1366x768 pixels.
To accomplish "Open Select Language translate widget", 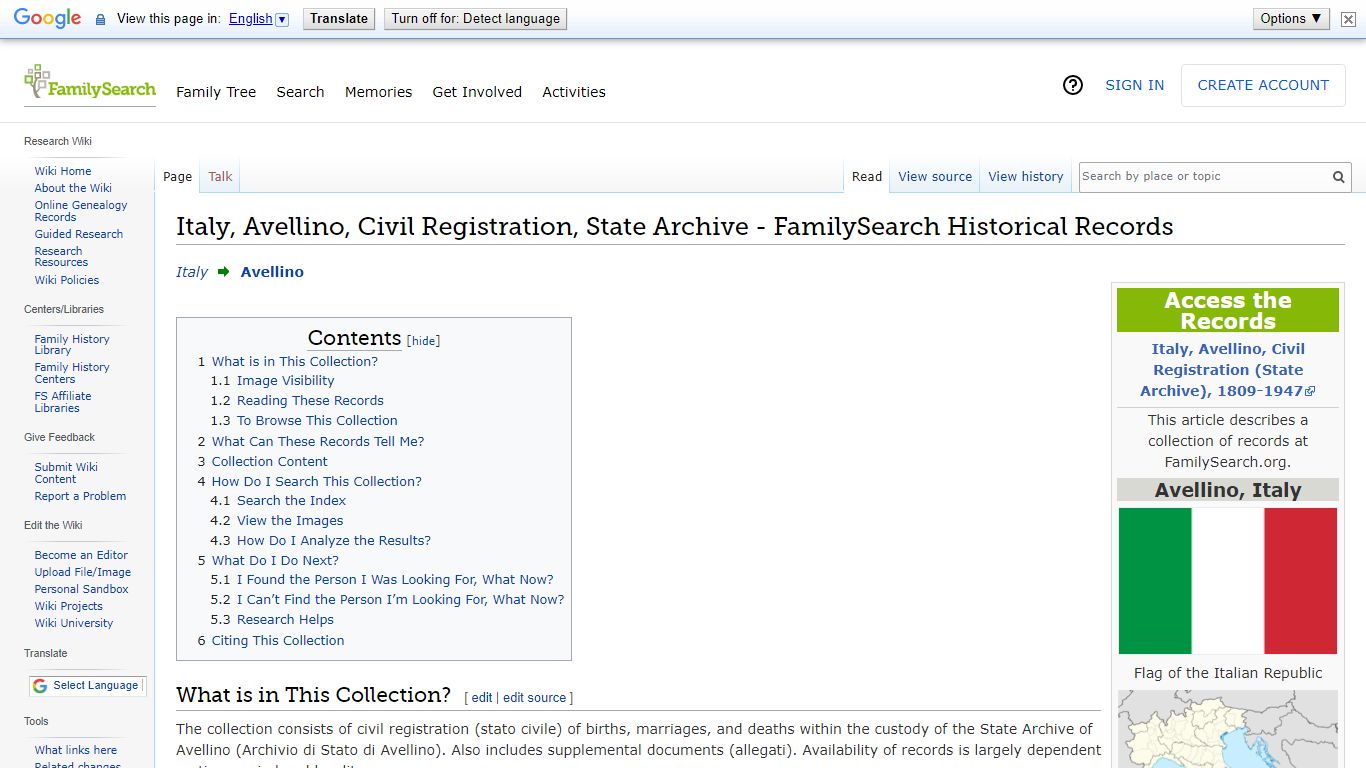I will click(x=87, y=686).
